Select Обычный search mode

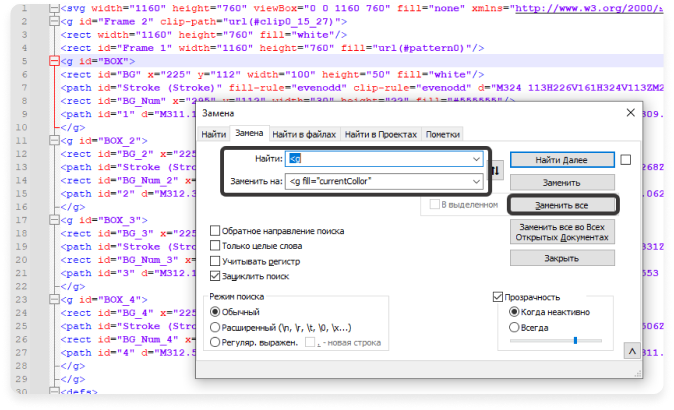pyautogui.click(x=215, y=312)
